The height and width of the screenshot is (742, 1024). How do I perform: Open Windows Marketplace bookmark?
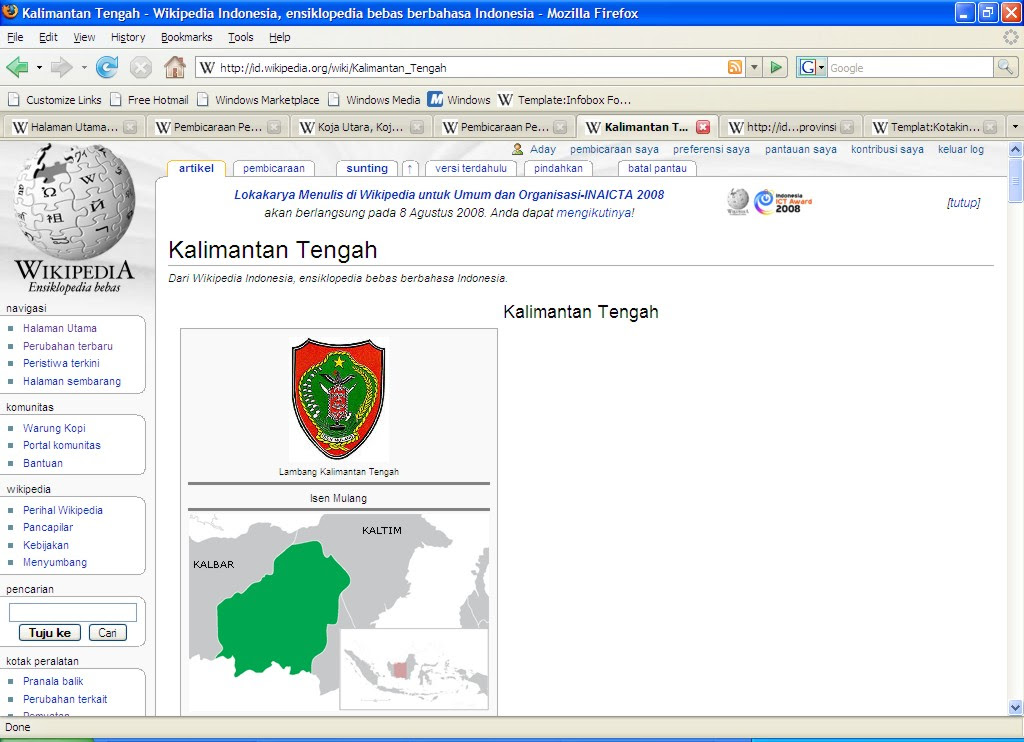pos(259,100)
